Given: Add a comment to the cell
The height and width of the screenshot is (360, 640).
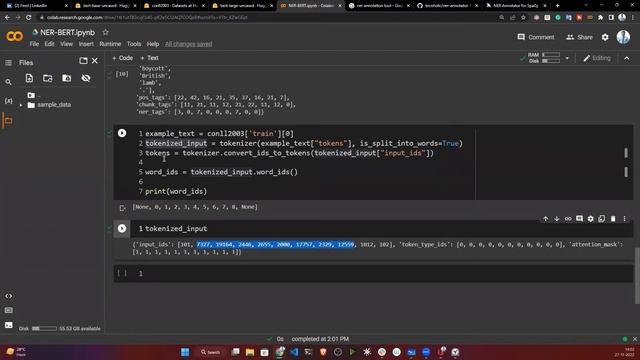Looking at the screenshot, I should click(x=579, y=219).
